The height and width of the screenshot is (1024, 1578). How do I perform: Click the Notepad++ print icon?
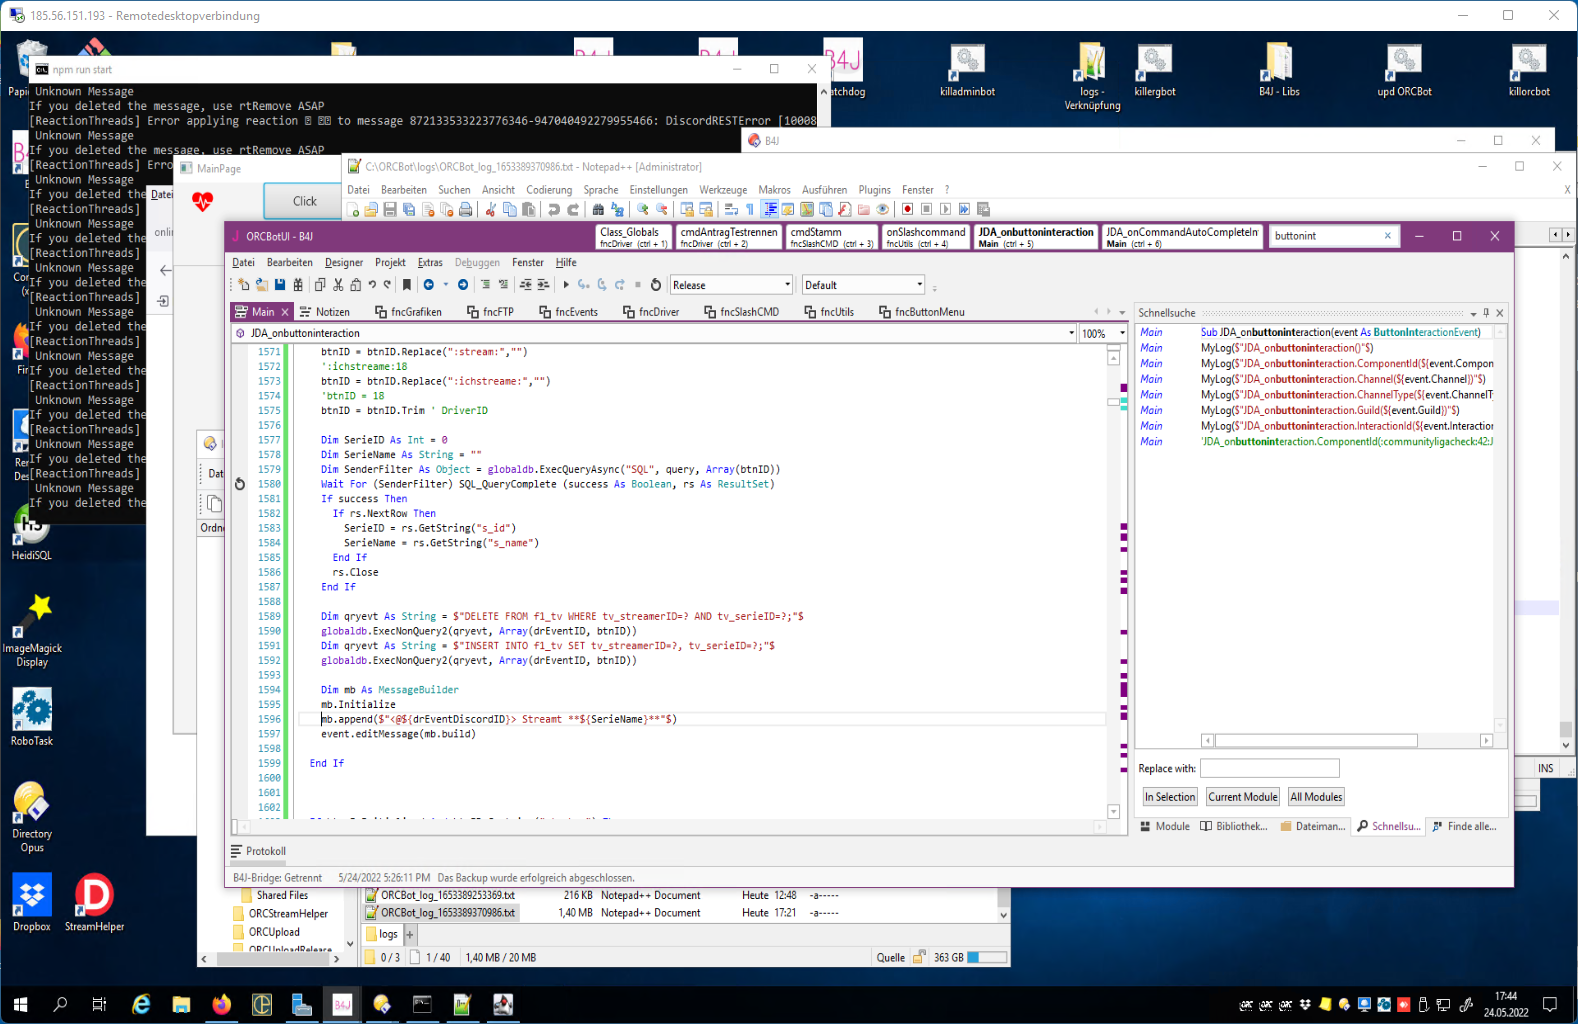[465, 210]
